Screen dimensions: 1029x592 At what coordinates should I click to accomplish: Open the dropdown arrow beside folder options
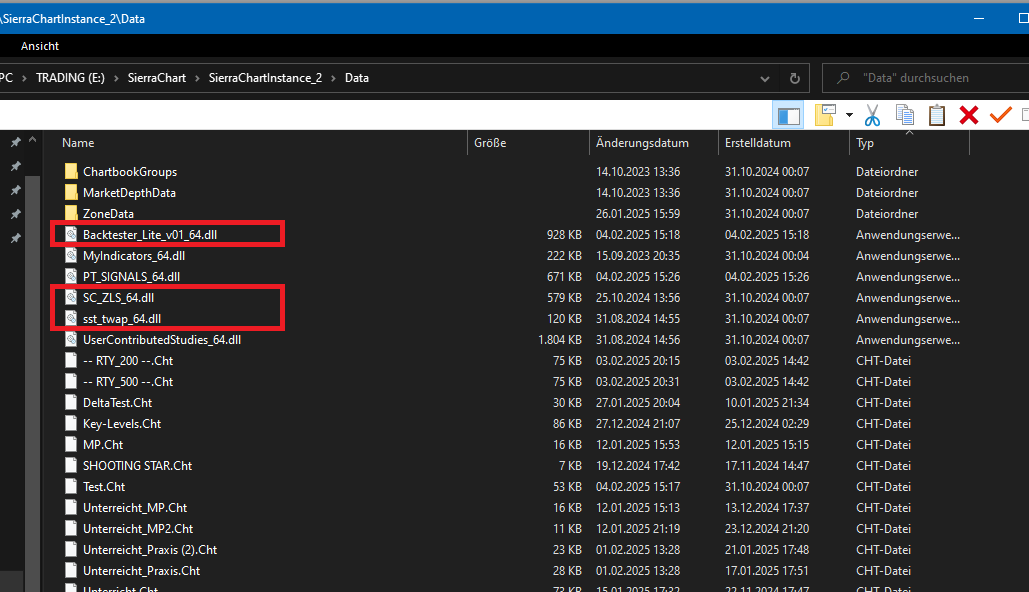click(849, 115)
